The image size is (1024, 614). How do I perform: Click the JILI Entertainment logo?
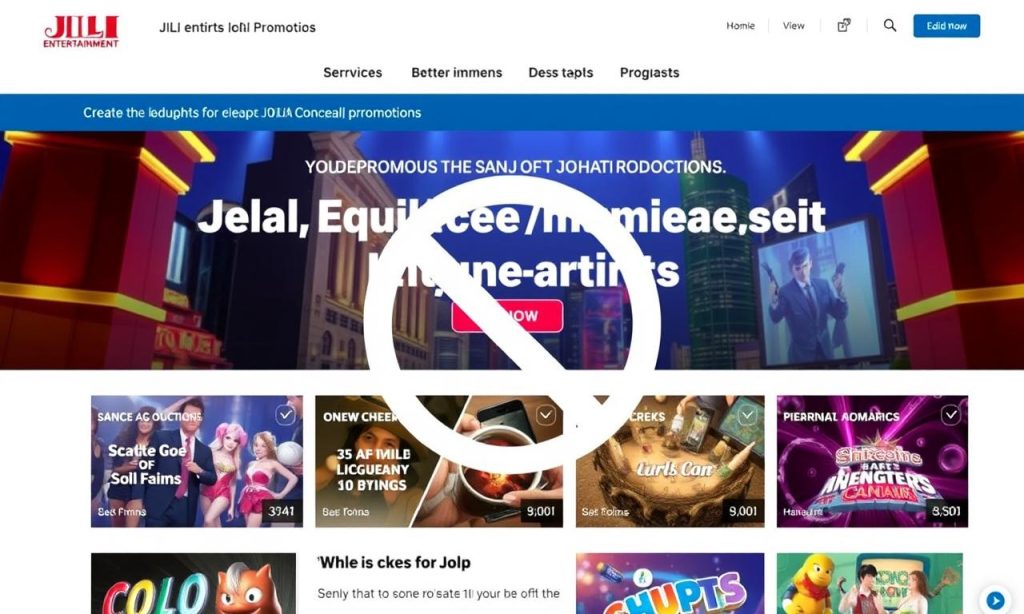[x=81, y=31]
